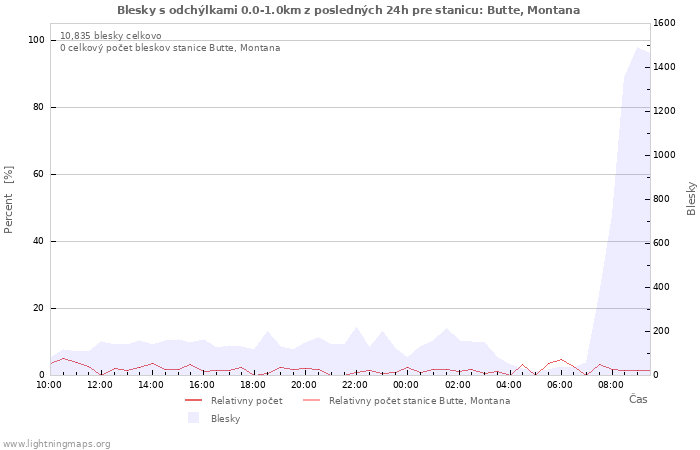Viewport: 700px width, 450px height.
Task: Click the 100 percent left axis value
Action: [x=37, y=40]
